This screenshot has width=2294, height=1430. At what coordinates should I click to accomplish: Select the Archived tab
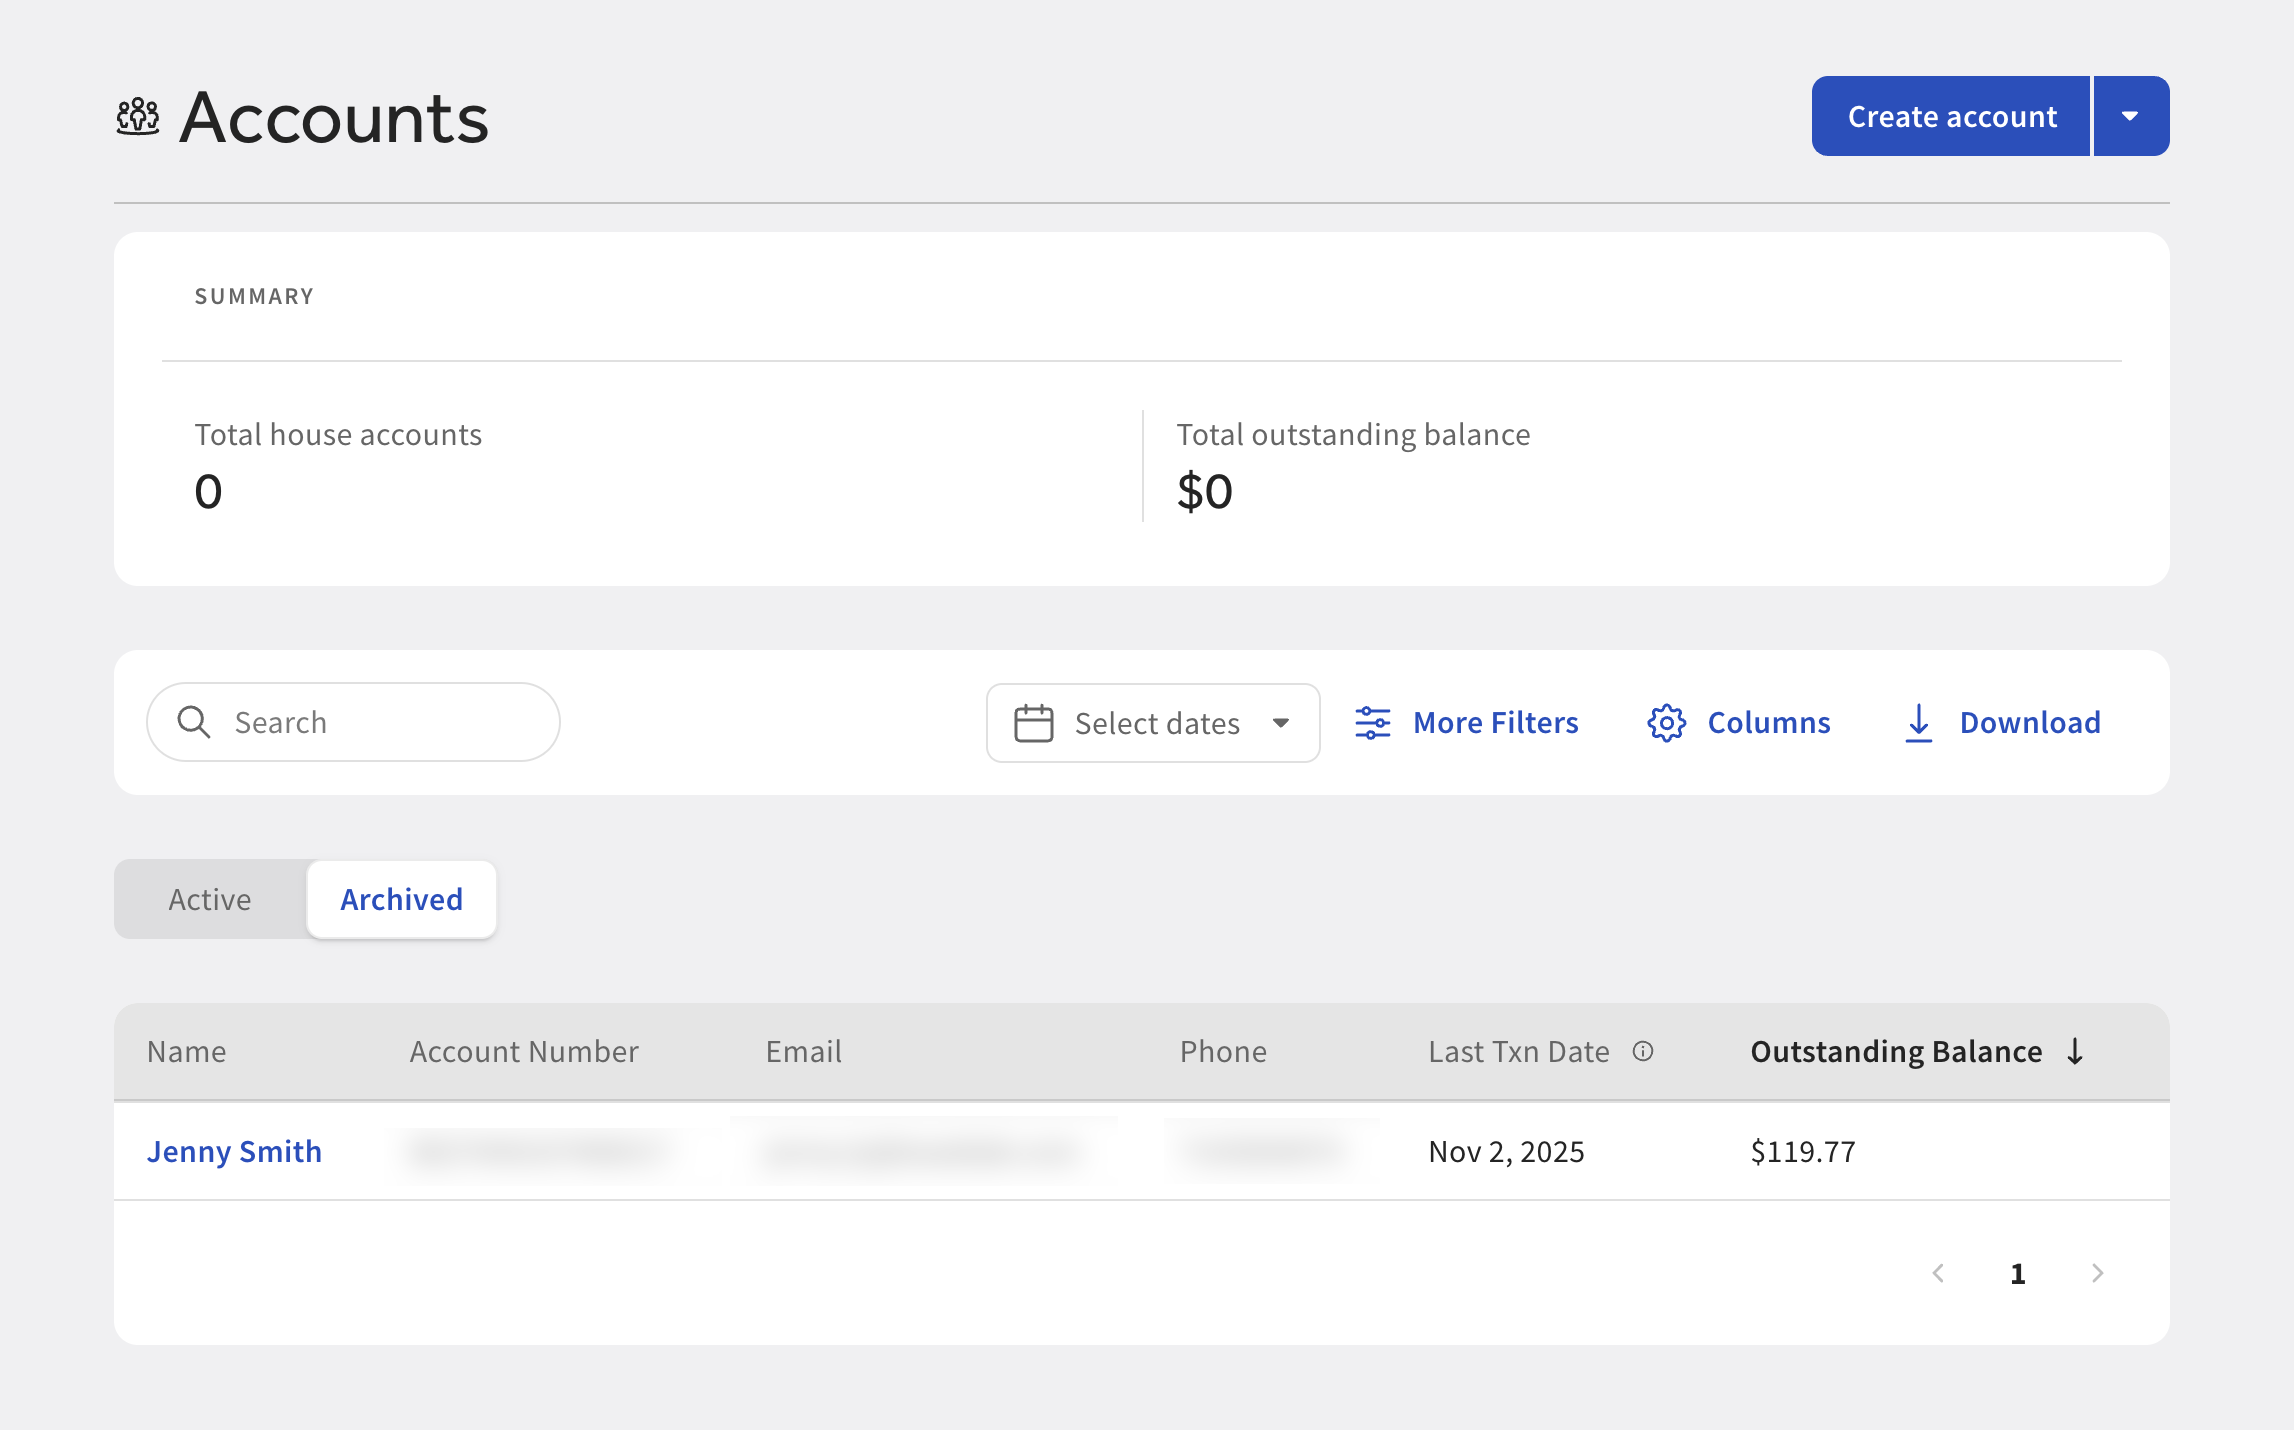(x=401, y=899)
